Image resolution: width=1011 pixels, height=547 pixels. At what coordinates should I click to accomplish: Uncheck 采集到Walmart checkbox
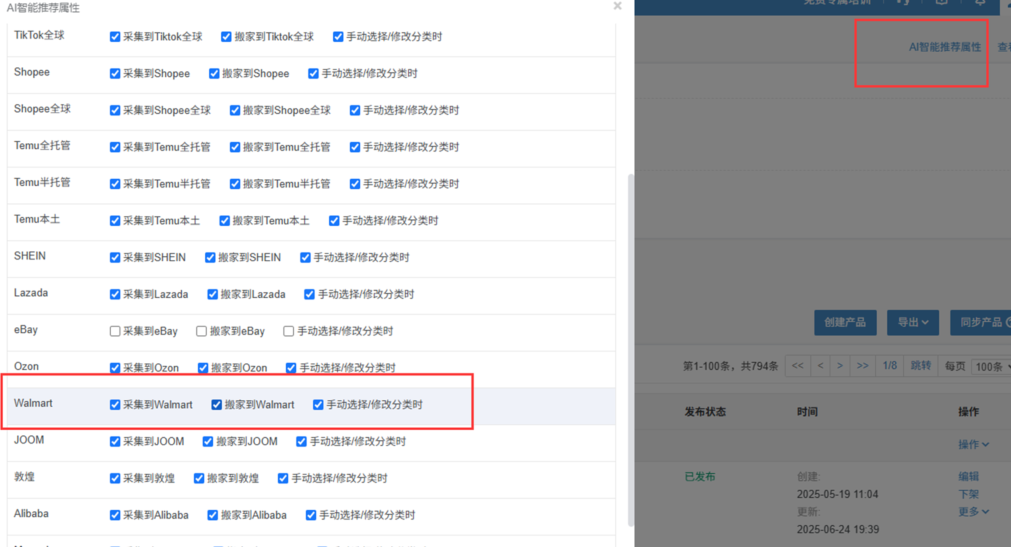tap(115, 404)
